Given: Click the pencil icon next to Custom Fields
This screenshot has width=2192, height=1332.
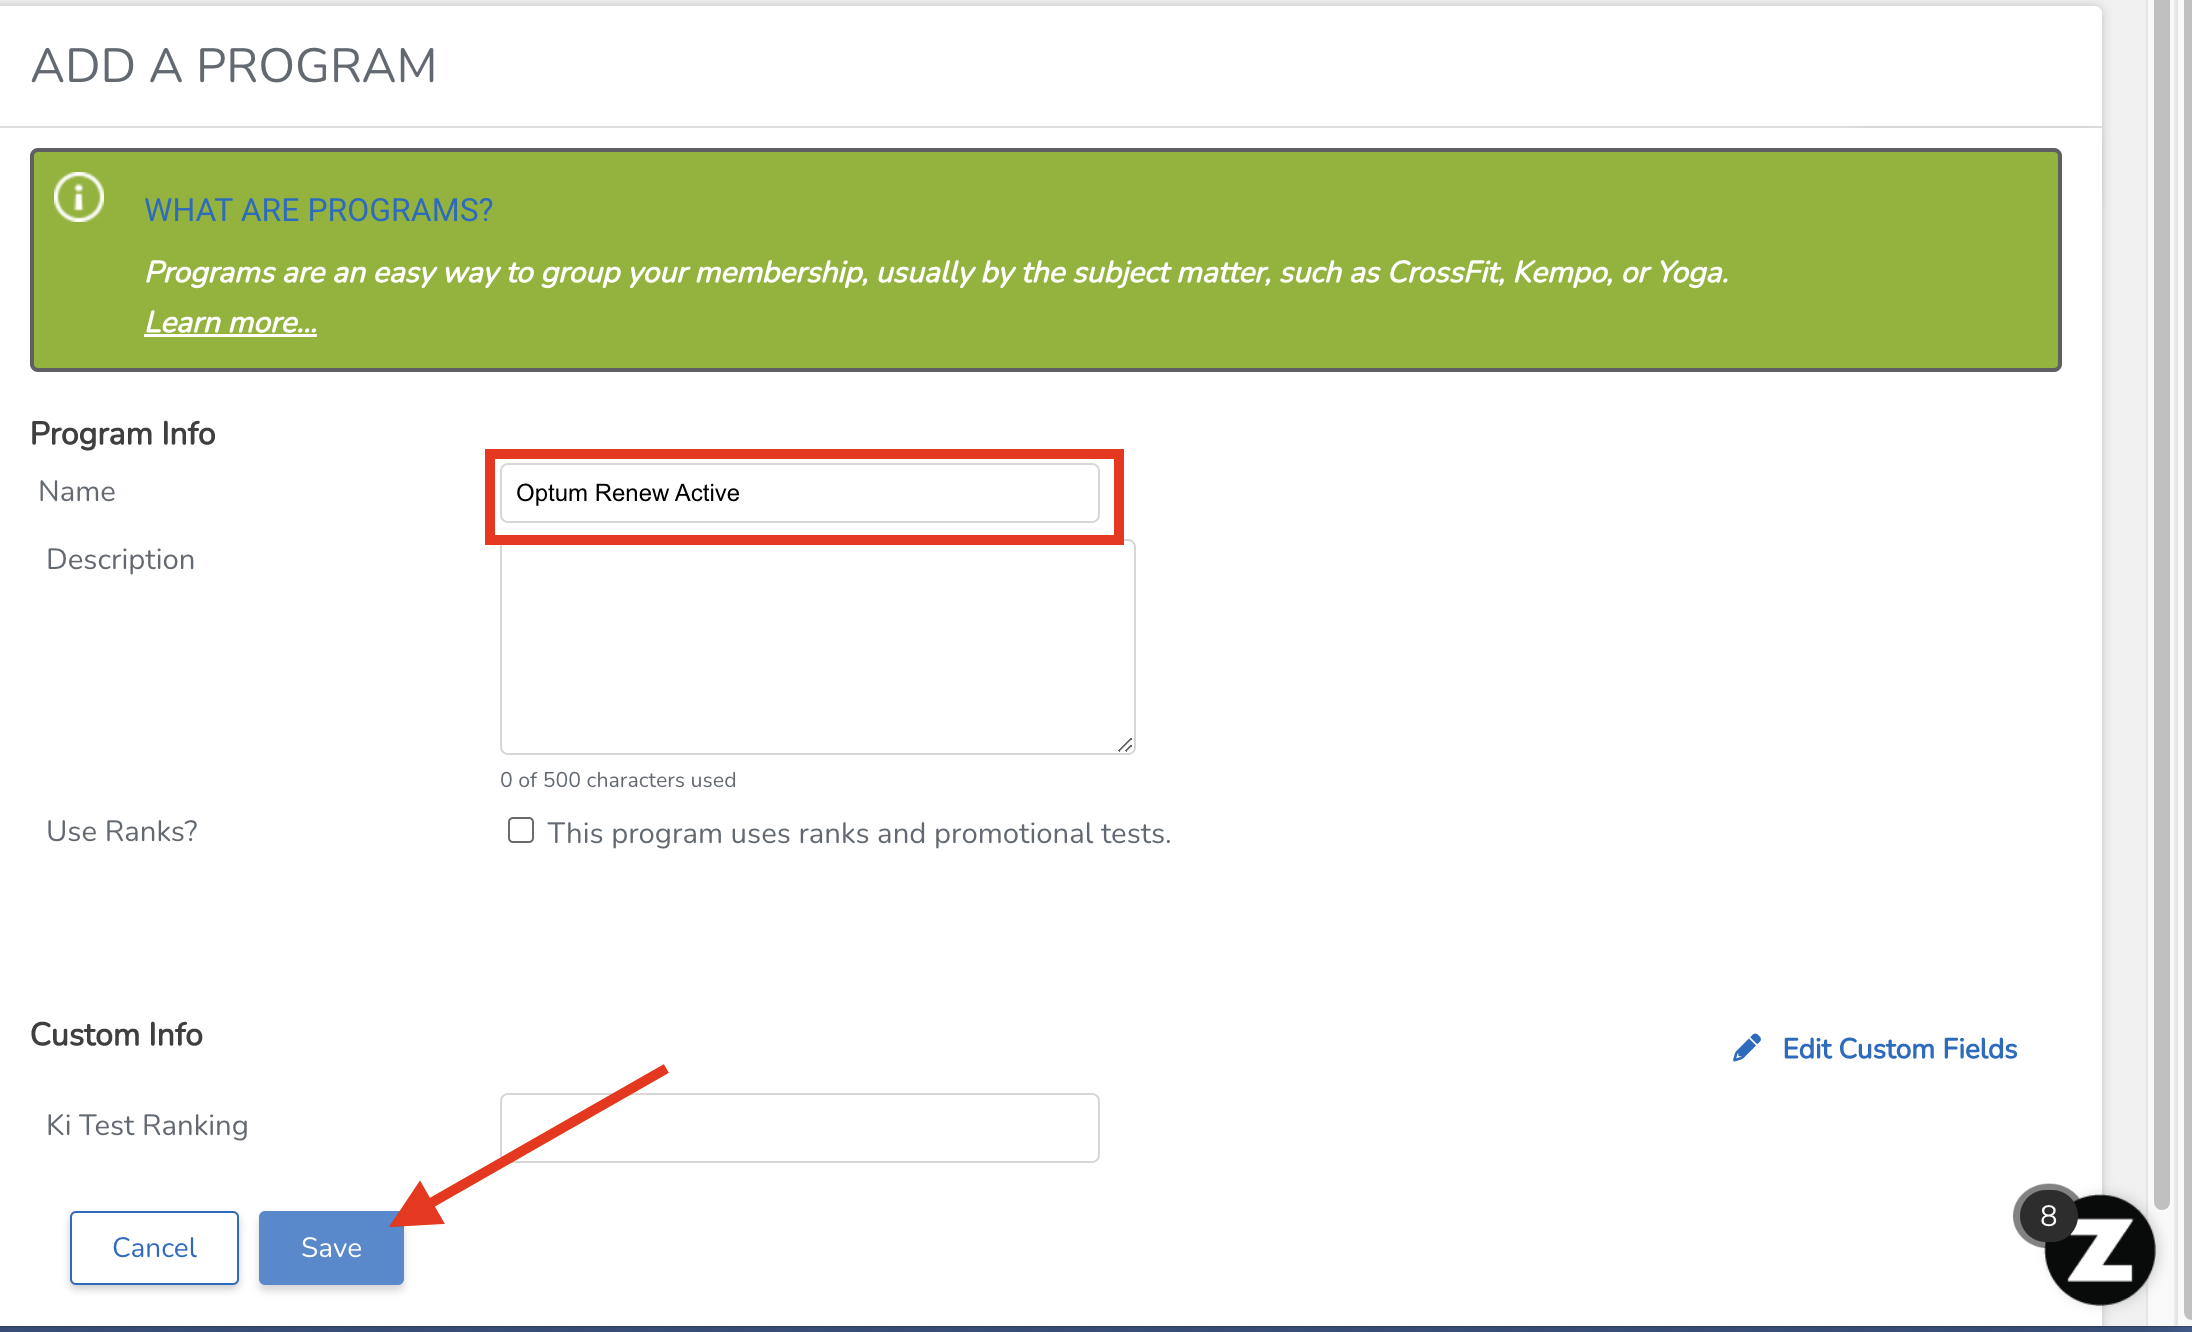Looking at the screenshot, I should (1749, 1047).
